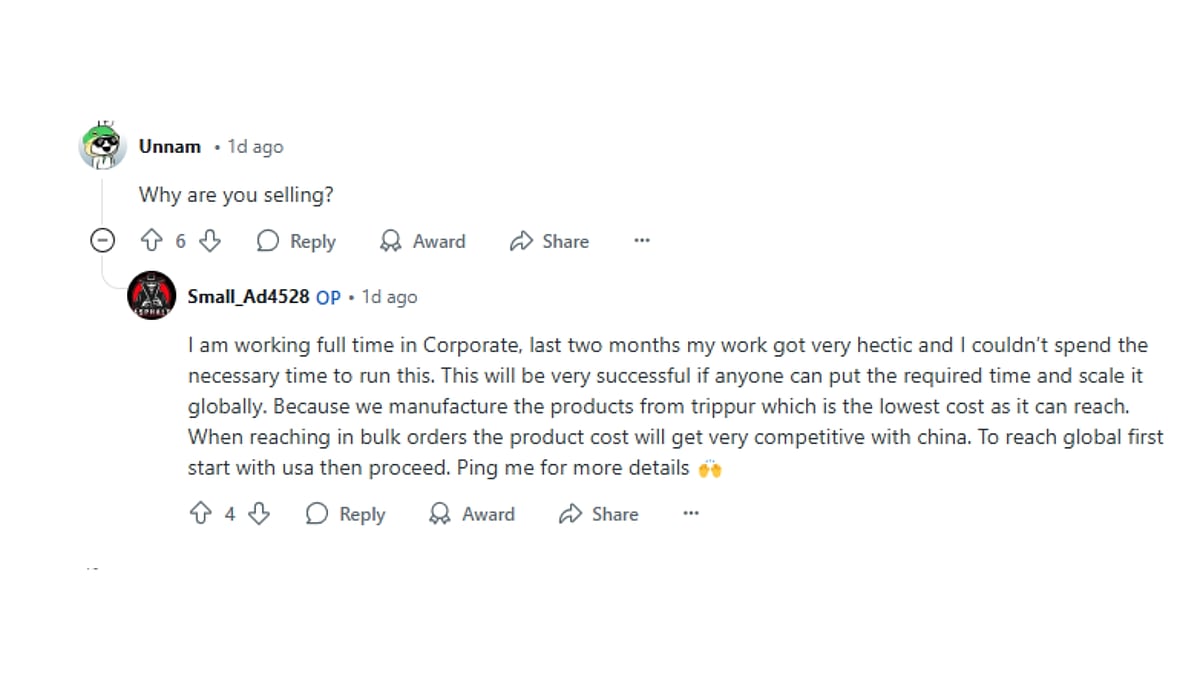Viewport: 1200px width, 675px height.
Task: Upvote Unnam's comment
Action: [x=151, y=241]
